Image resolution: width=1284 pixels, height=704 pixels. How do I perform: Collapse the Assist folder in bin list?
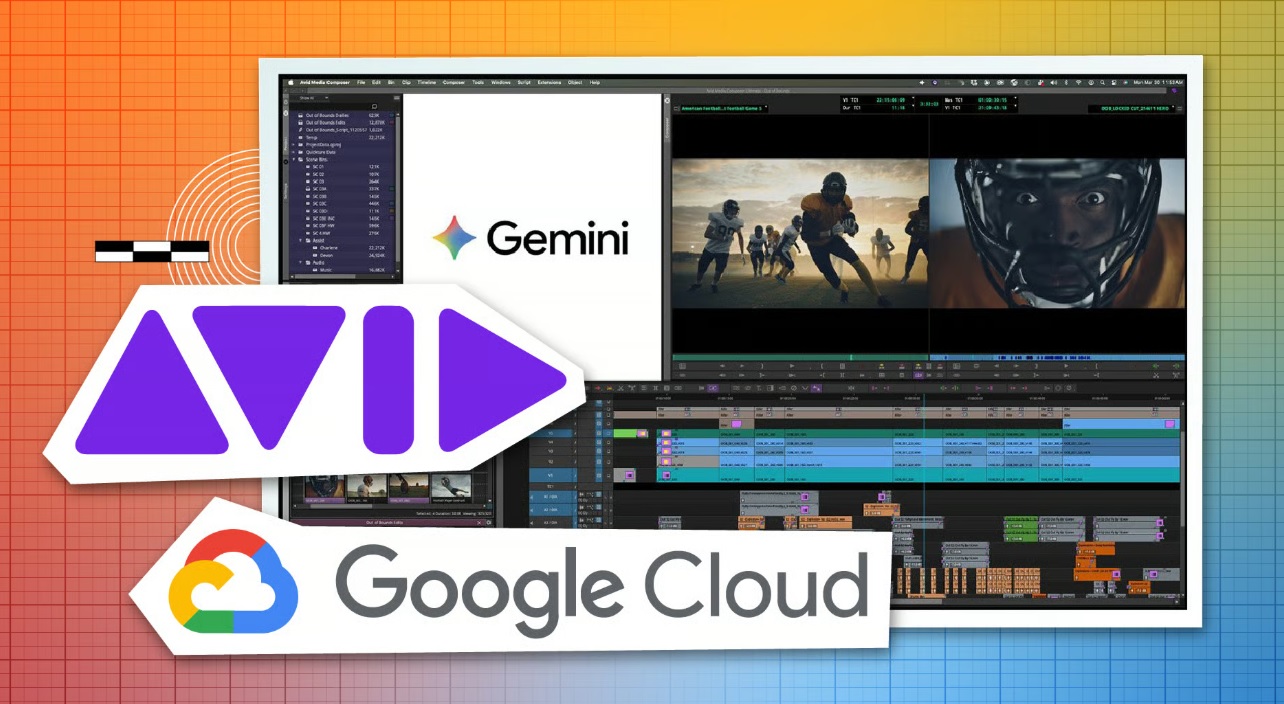click(x=301, y=240)
